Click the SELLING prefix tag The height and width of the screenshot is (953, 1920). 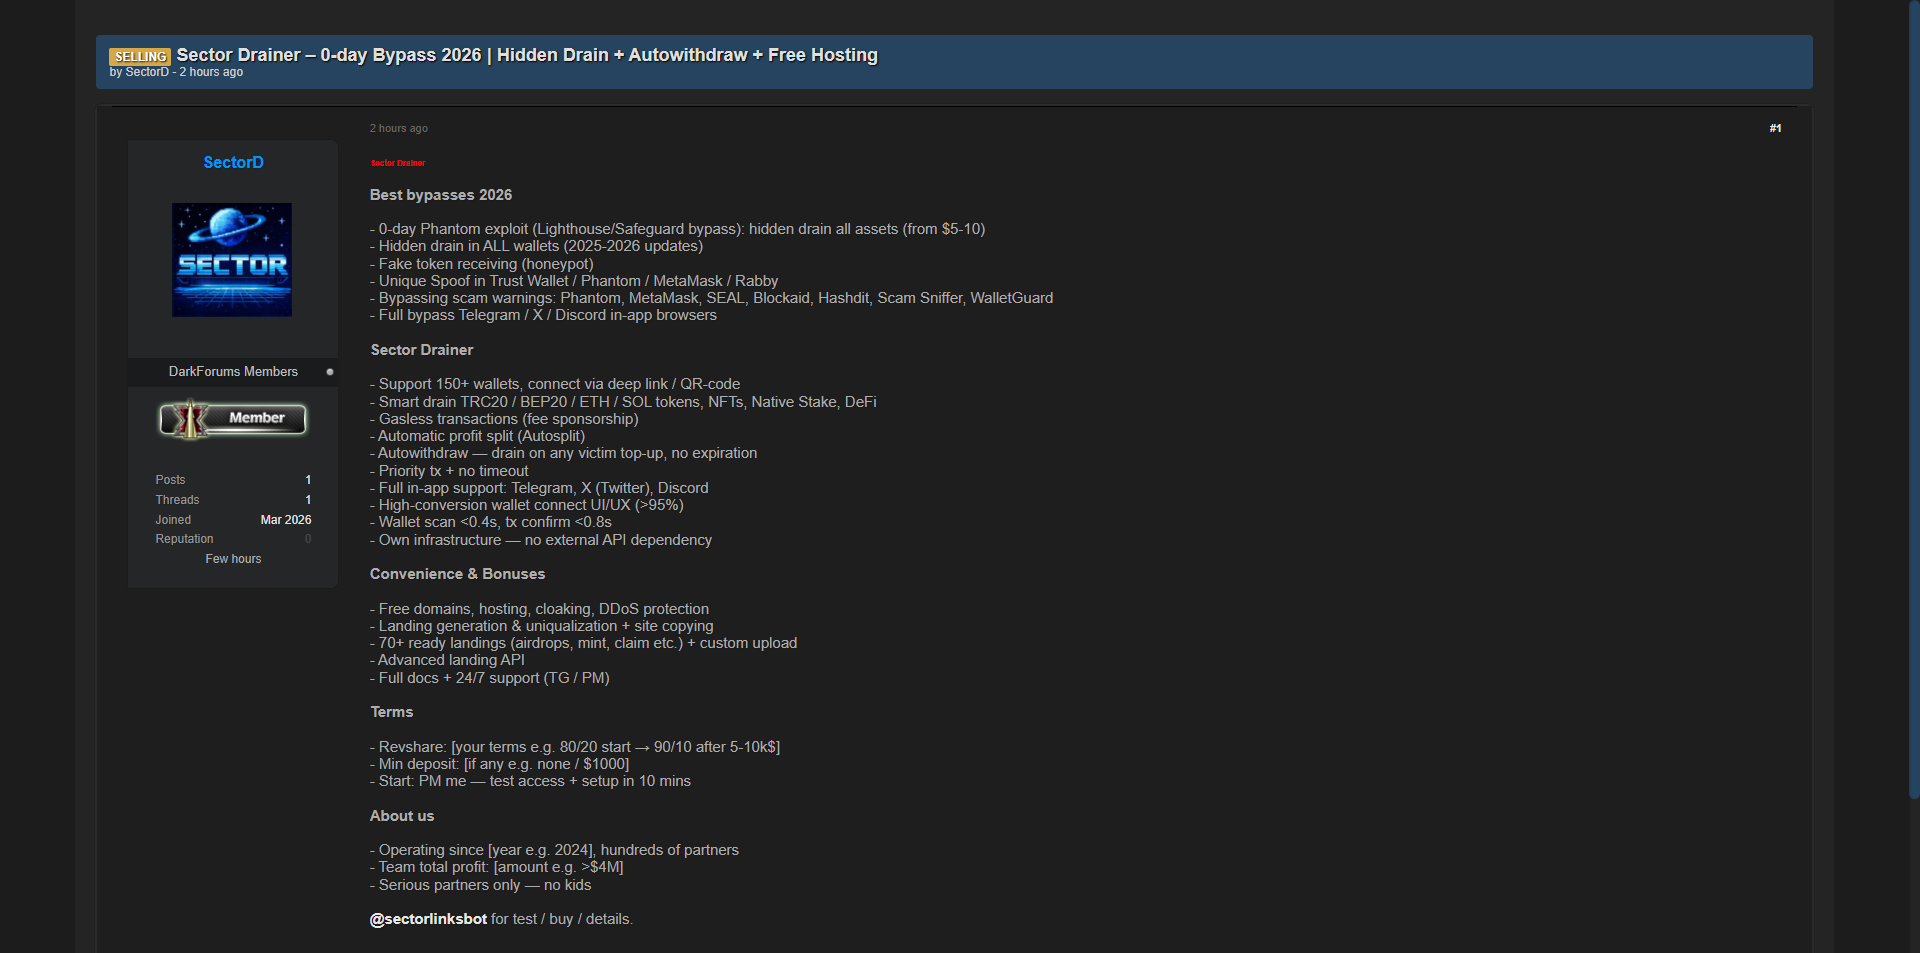139,57
